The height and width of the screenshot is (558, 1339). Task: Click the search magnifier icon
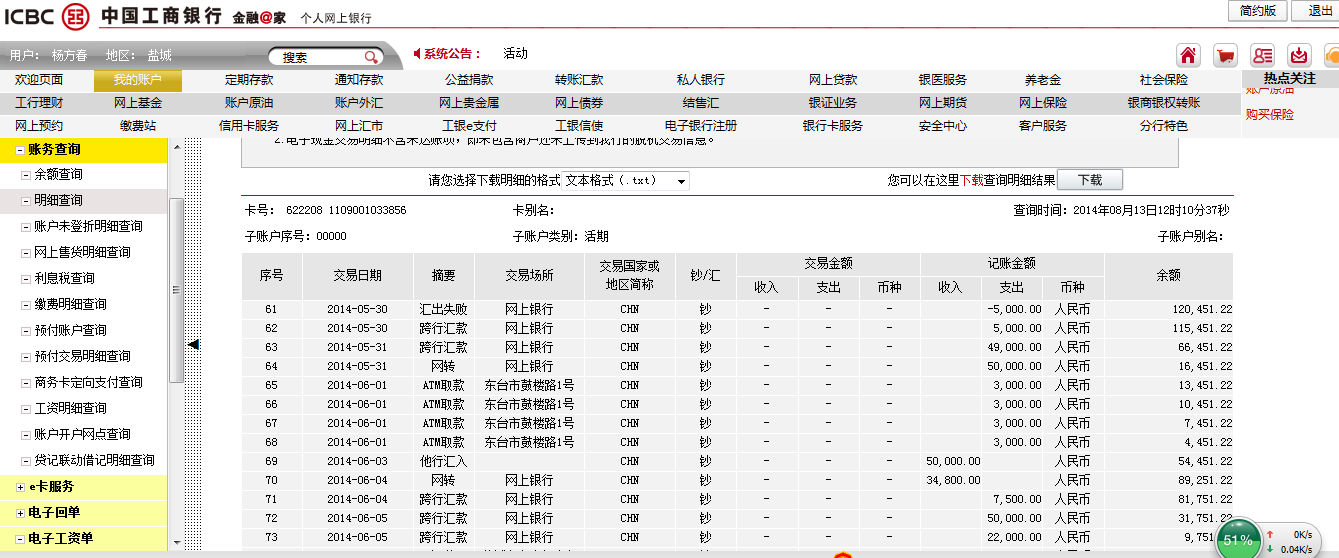pos(371,57)
